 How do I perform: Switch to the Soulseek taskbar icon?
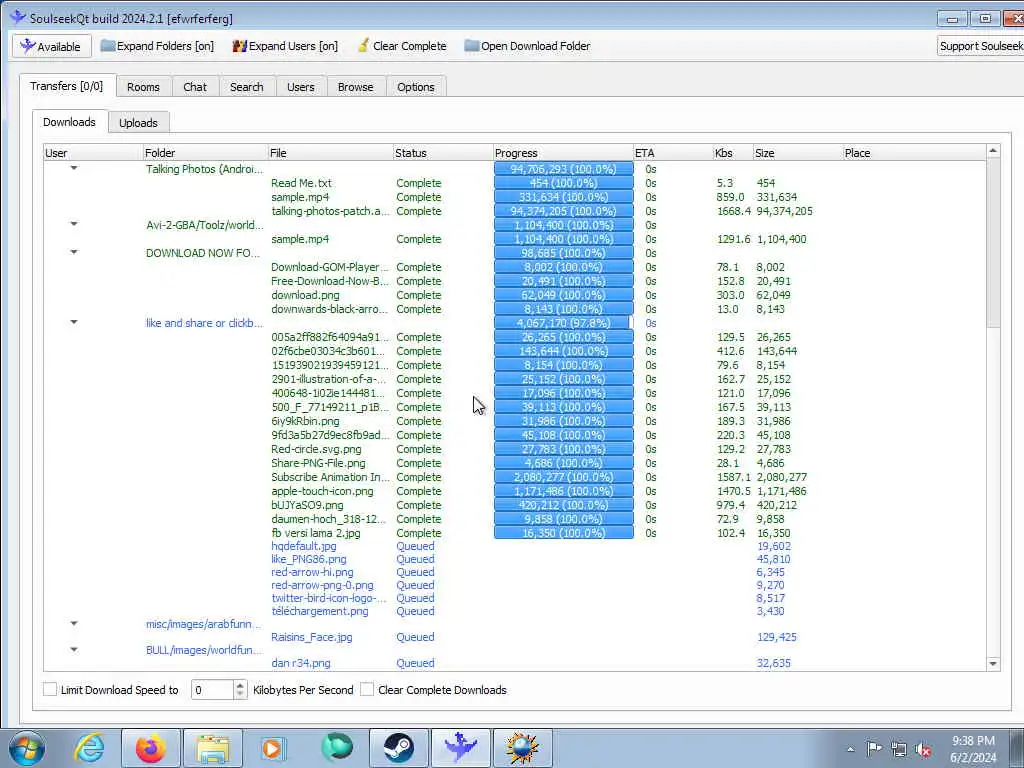(x=460, y=748)
